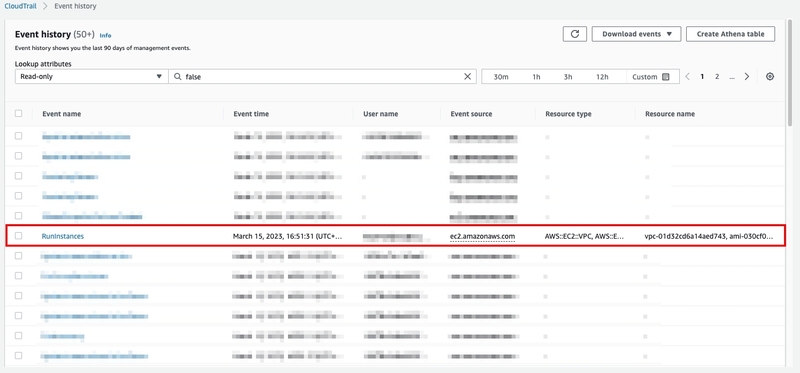Click the Create Athena table button
This screenshot has width=800, height=373.
[731, 34]
